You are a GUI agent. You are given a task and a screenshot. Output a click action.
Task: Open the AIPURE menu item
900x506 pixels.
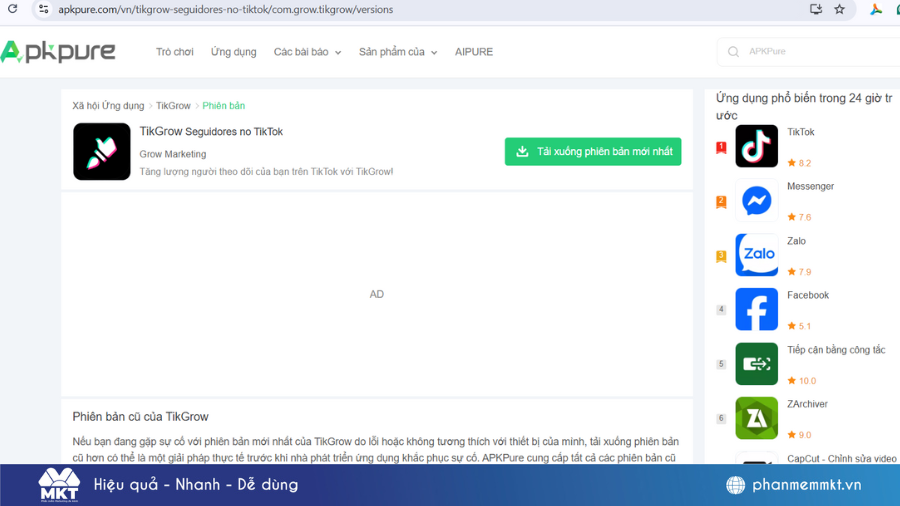474,52
